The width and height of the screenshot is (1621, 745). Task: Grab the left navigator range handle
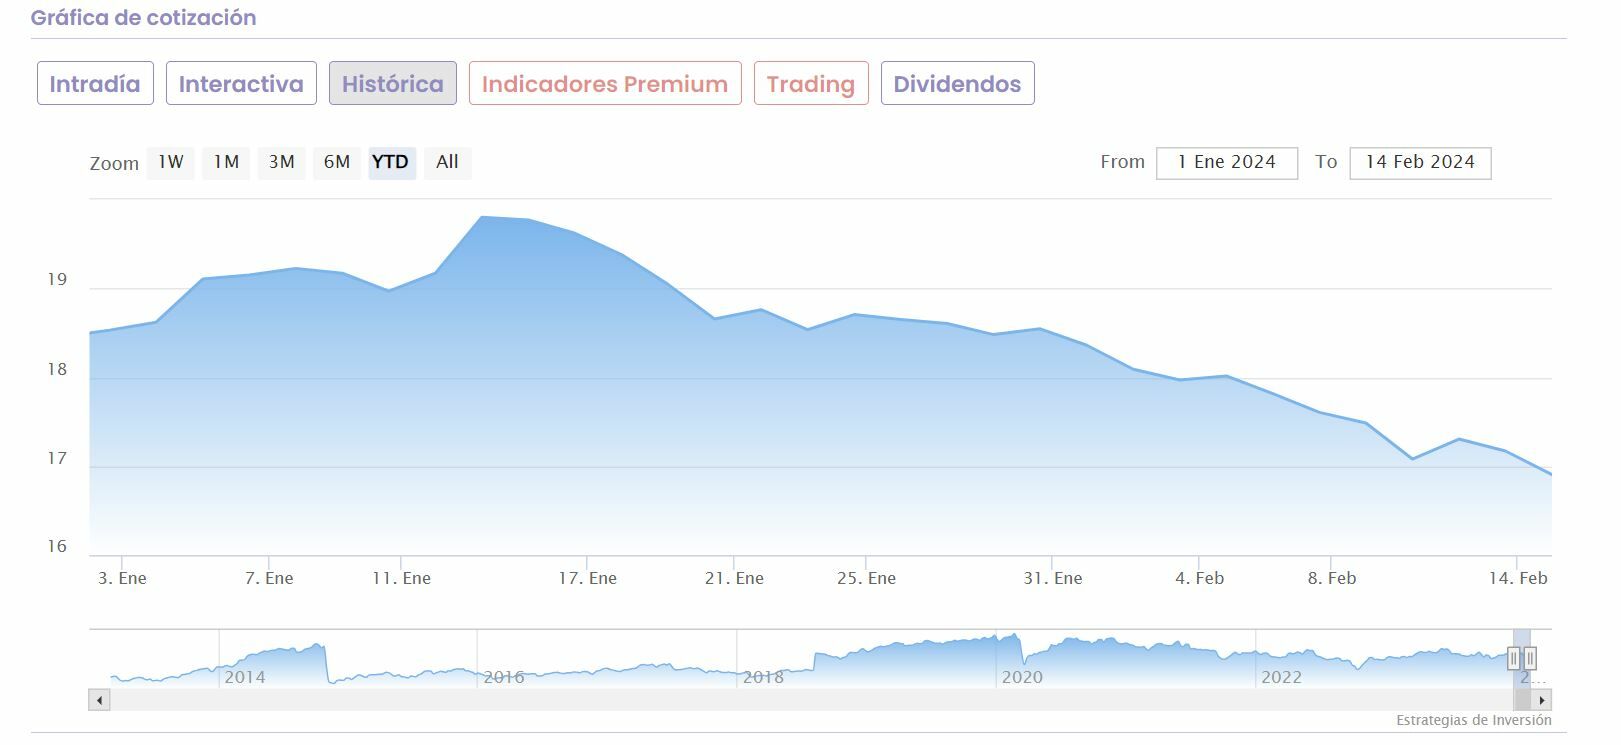tap(1514, 658)
